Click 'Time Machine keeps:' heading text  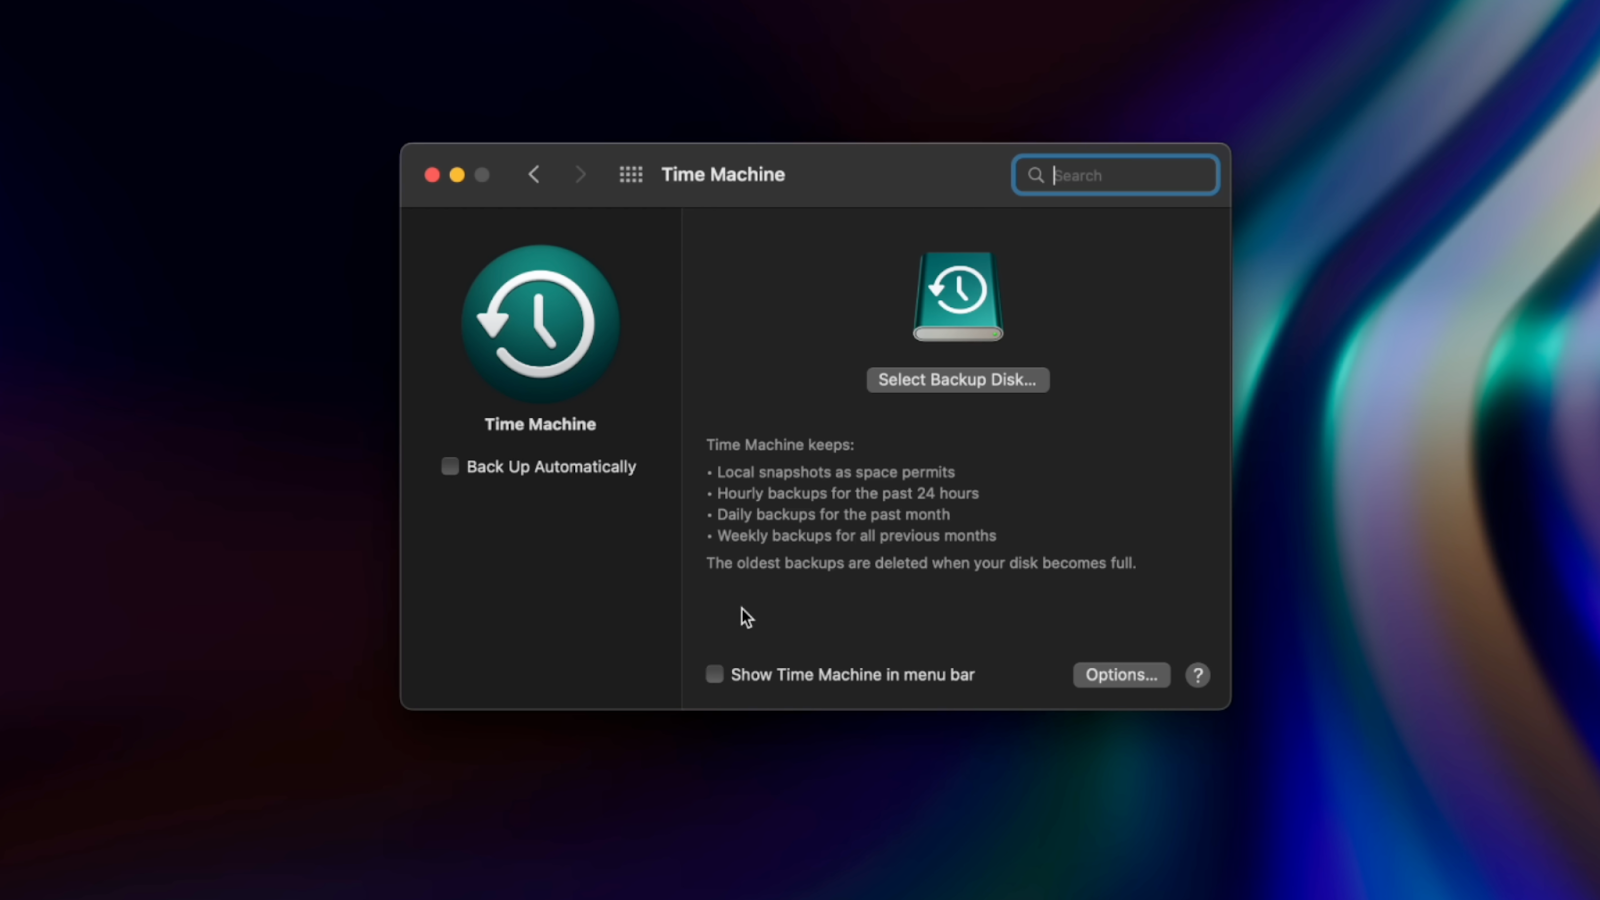(x=780, y=445)
